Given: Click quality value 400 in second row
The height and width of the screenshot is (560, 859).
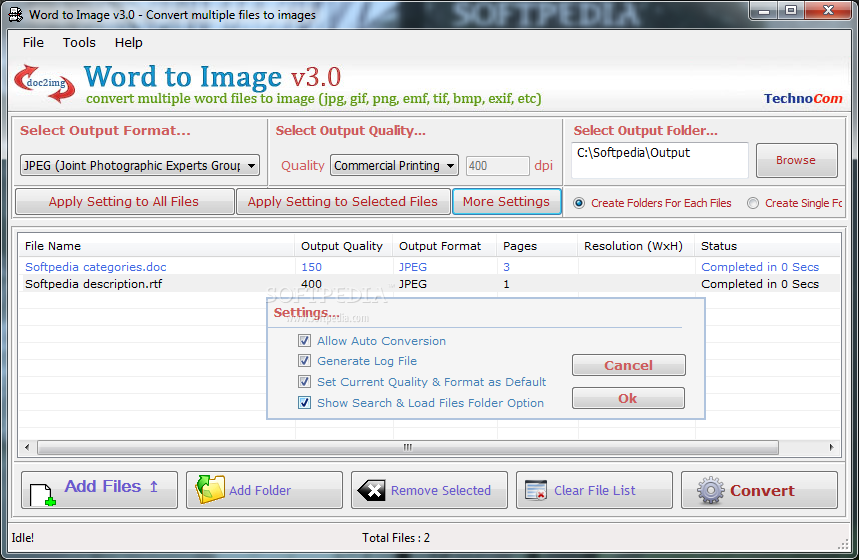Looking at the screenshot, I should point(312,284).
